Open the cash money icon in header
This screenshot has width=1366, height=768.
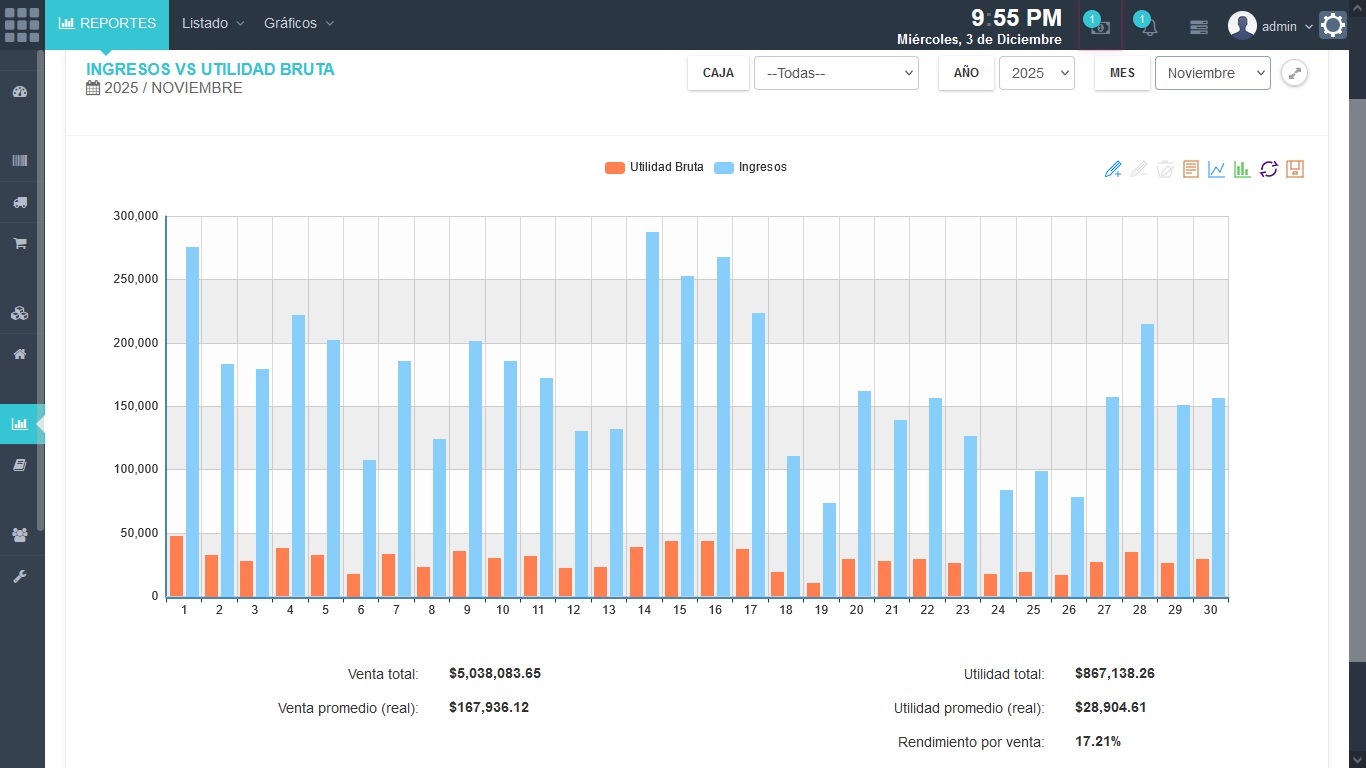(1100, 27)
